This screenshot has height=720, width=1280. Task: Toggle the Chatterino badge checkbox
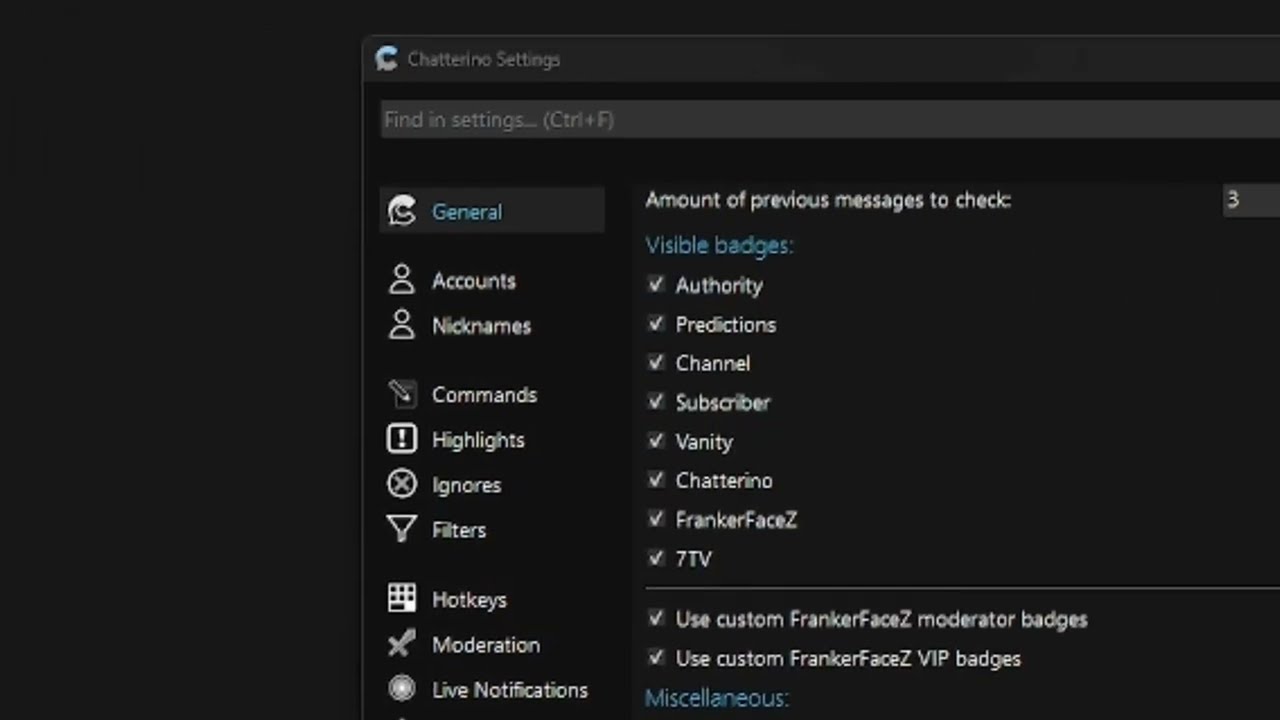pos(656,480)
